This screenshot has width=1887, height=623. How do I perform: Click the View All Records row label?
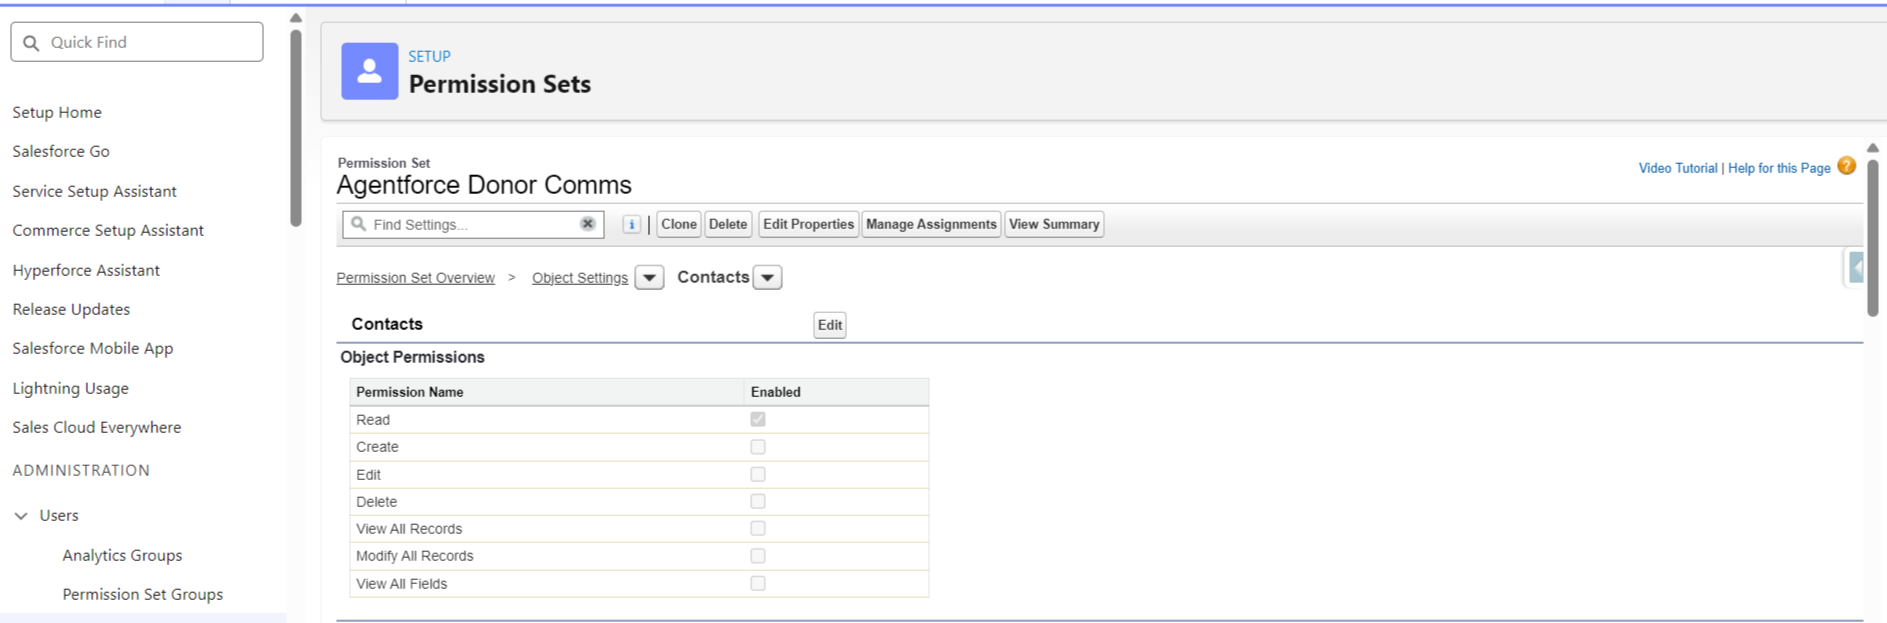[x=409, y=528]
